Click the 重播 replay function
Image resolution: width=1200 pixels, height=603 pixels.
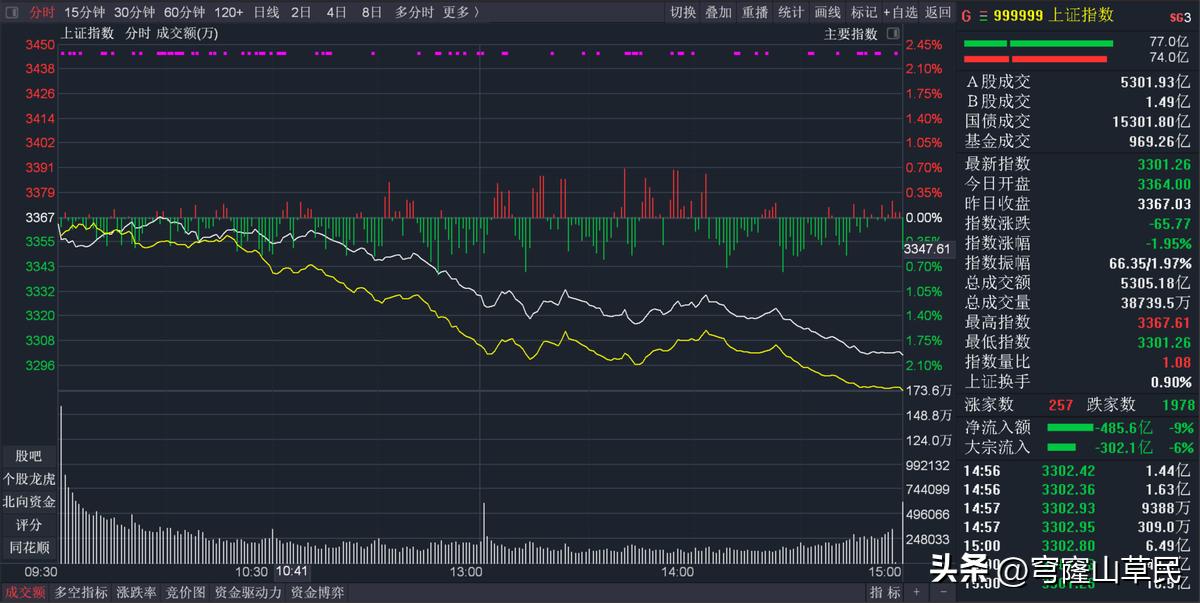[x=753, y=13]
